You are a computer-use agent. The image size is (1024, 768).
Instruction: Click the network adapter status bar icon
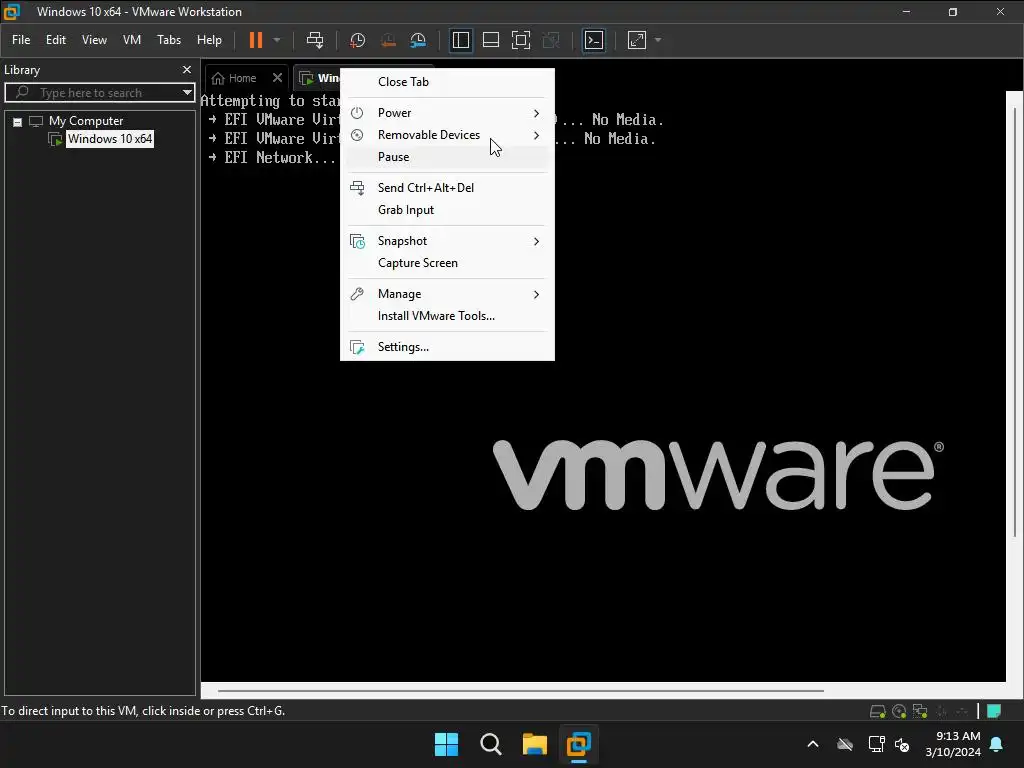pyautogui.click(x=920, y=711)
